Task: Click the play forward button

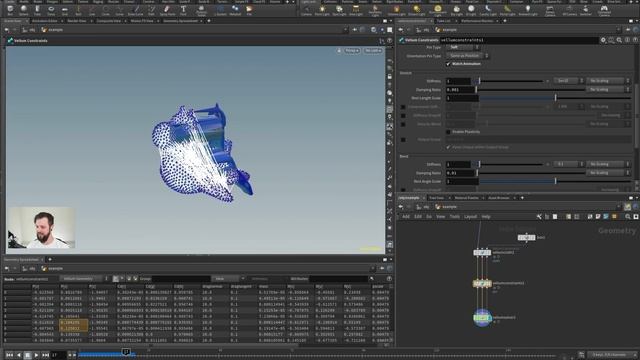Action: pyautogui.click(x=36, y=355)
